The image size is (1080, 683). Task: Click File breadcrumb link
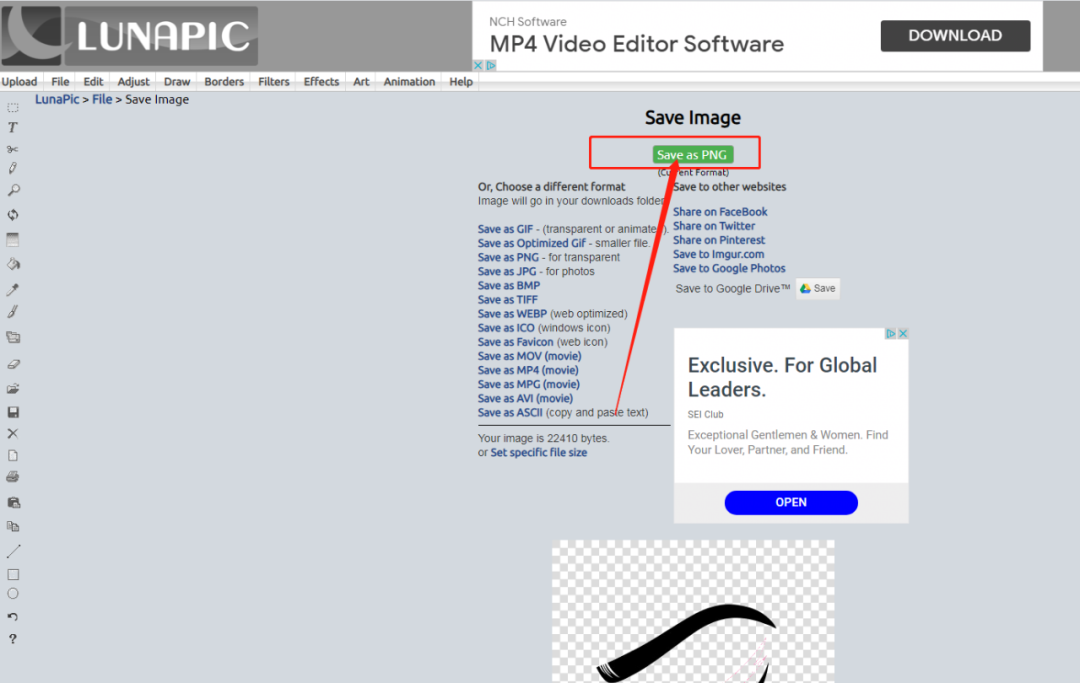tap(102, 99)
